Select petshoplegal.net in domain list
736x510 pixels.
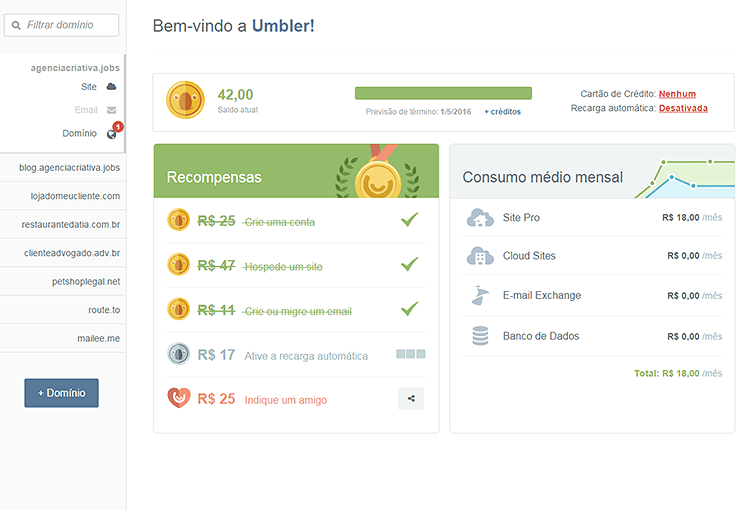63,282
